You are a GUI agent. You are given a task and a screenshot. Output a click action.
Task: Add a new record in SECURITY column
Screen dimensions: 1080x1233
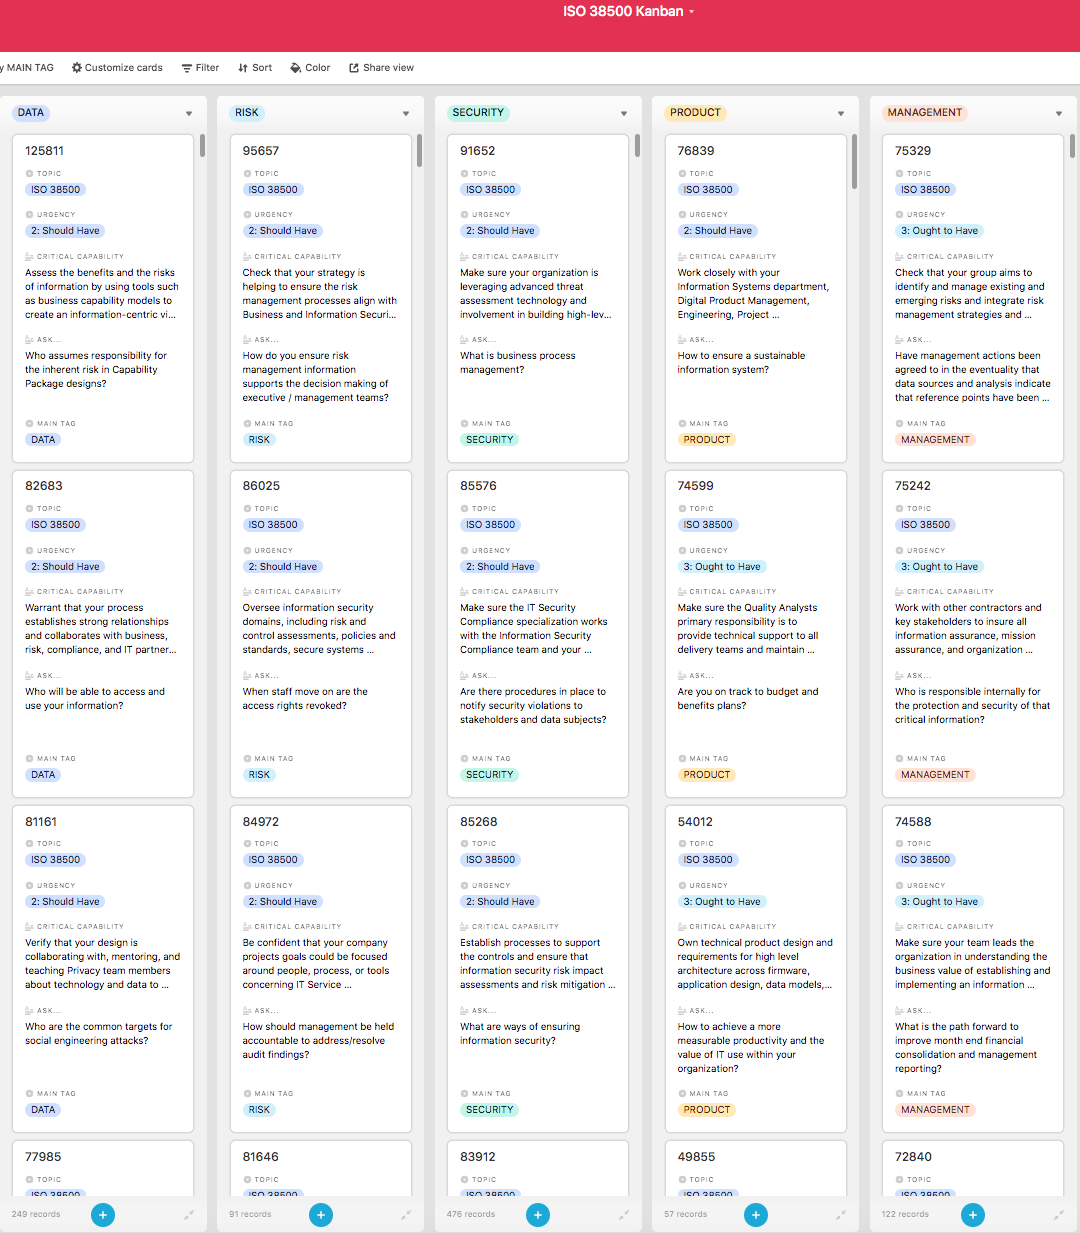[x=538, y=1215]
